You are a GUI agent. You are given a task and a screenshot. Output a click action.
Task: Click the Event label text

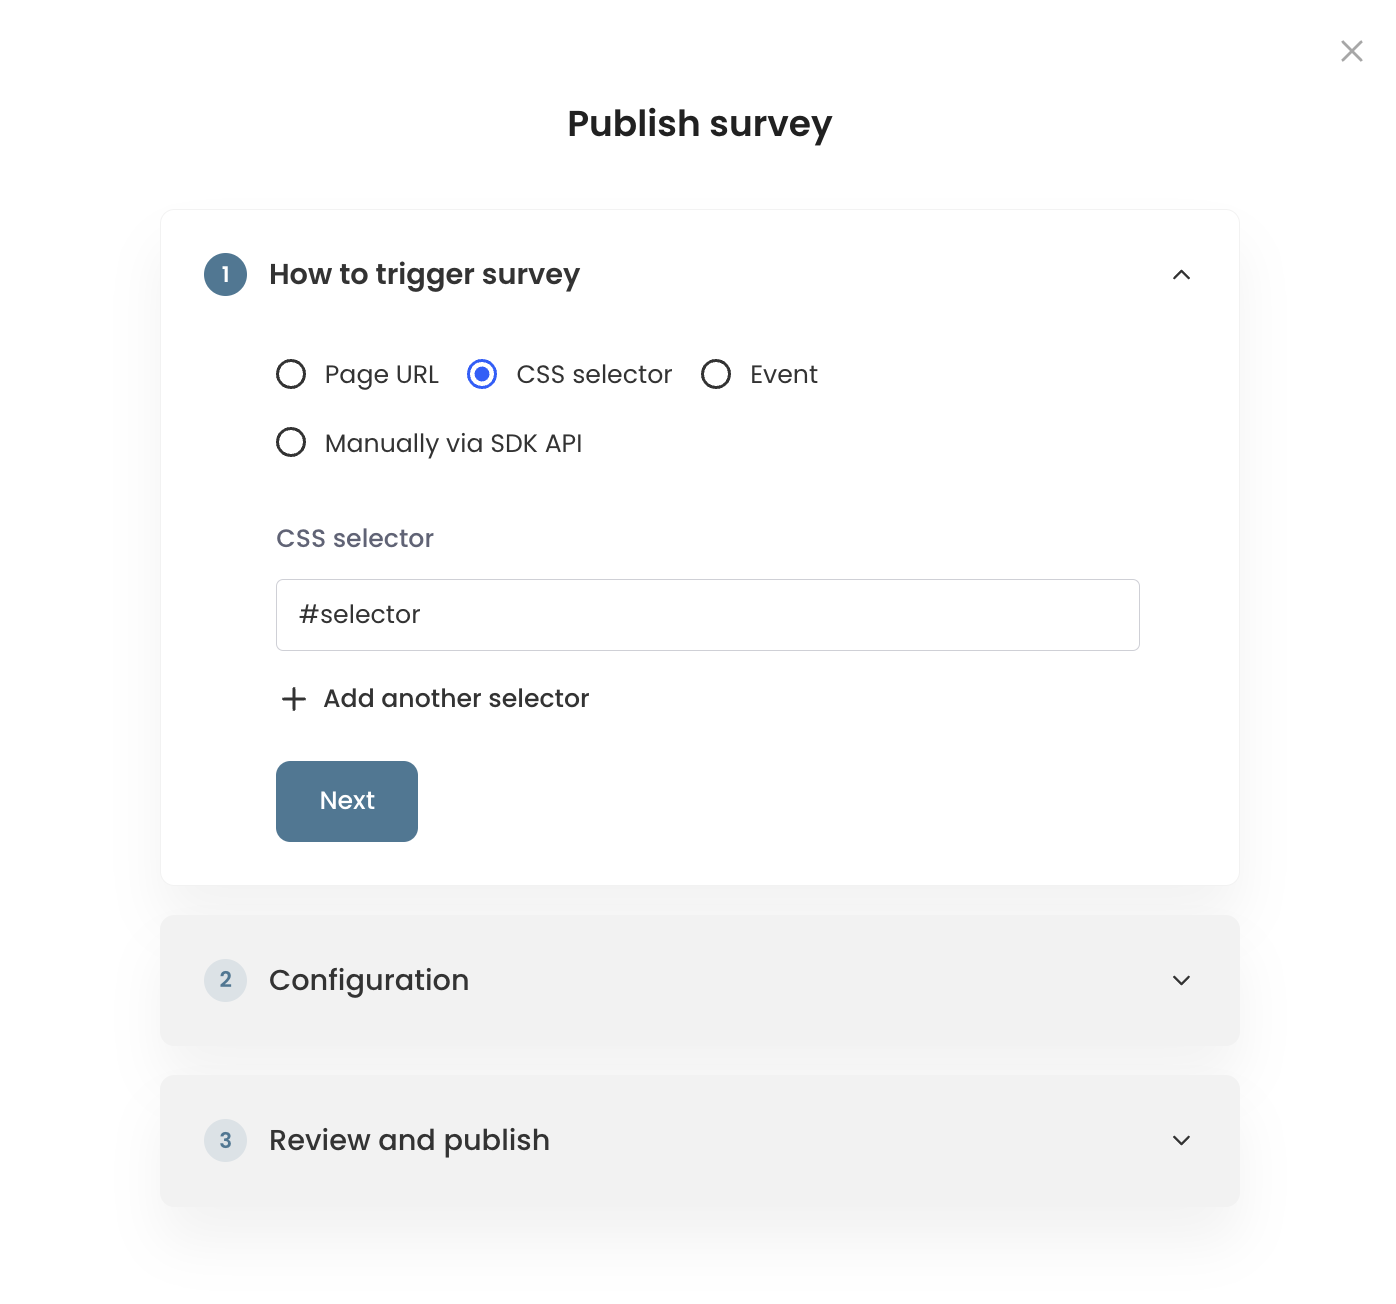click(x=783, y=375)
